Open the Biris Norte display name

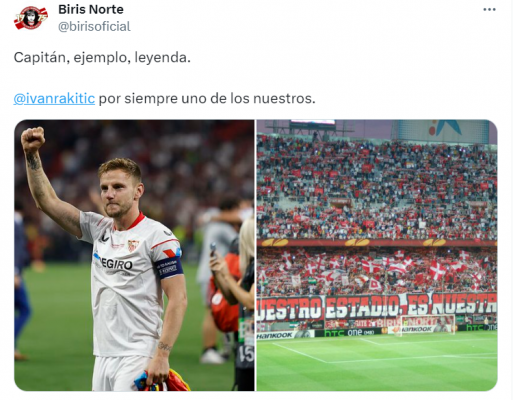click(x=91, y=9)
